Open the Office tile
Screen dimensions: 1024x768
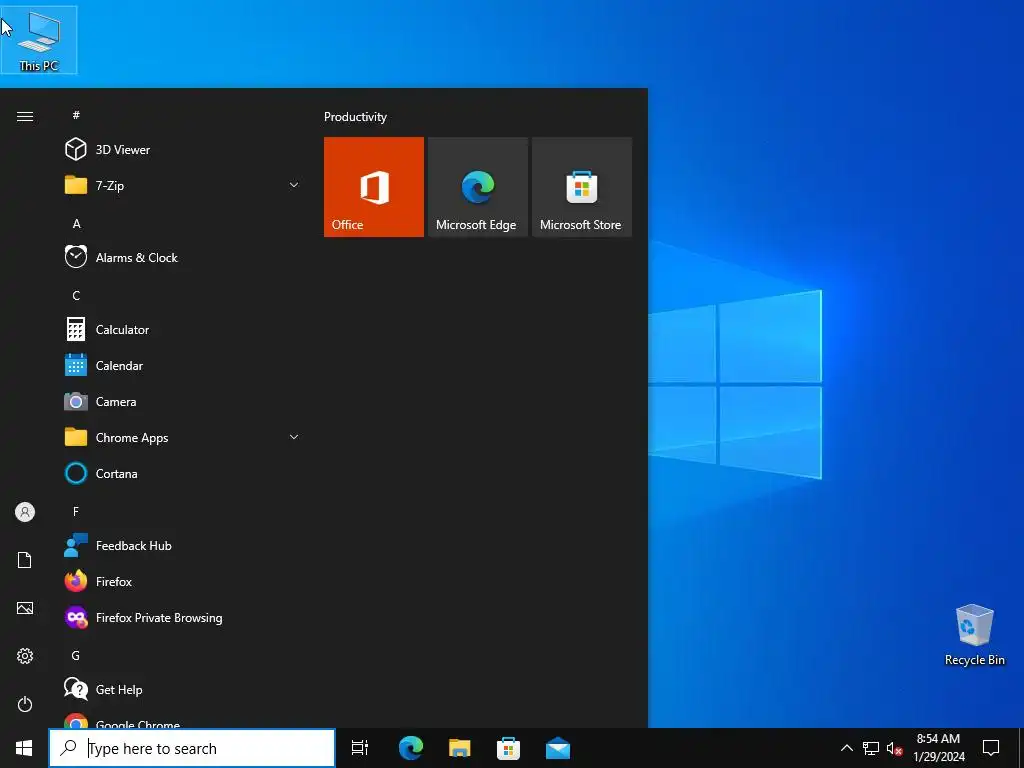pos(374,187)
